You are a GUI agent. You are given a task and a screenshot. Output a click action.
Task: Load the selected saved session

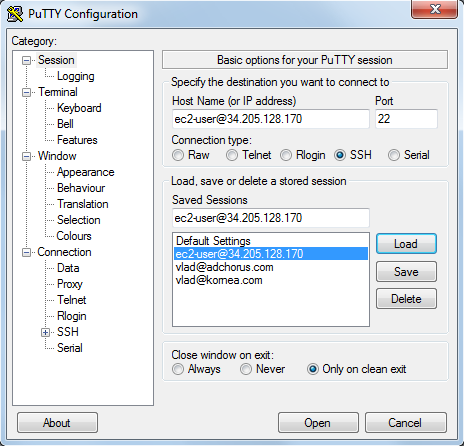pyautogui.click(x=406, y=244)
